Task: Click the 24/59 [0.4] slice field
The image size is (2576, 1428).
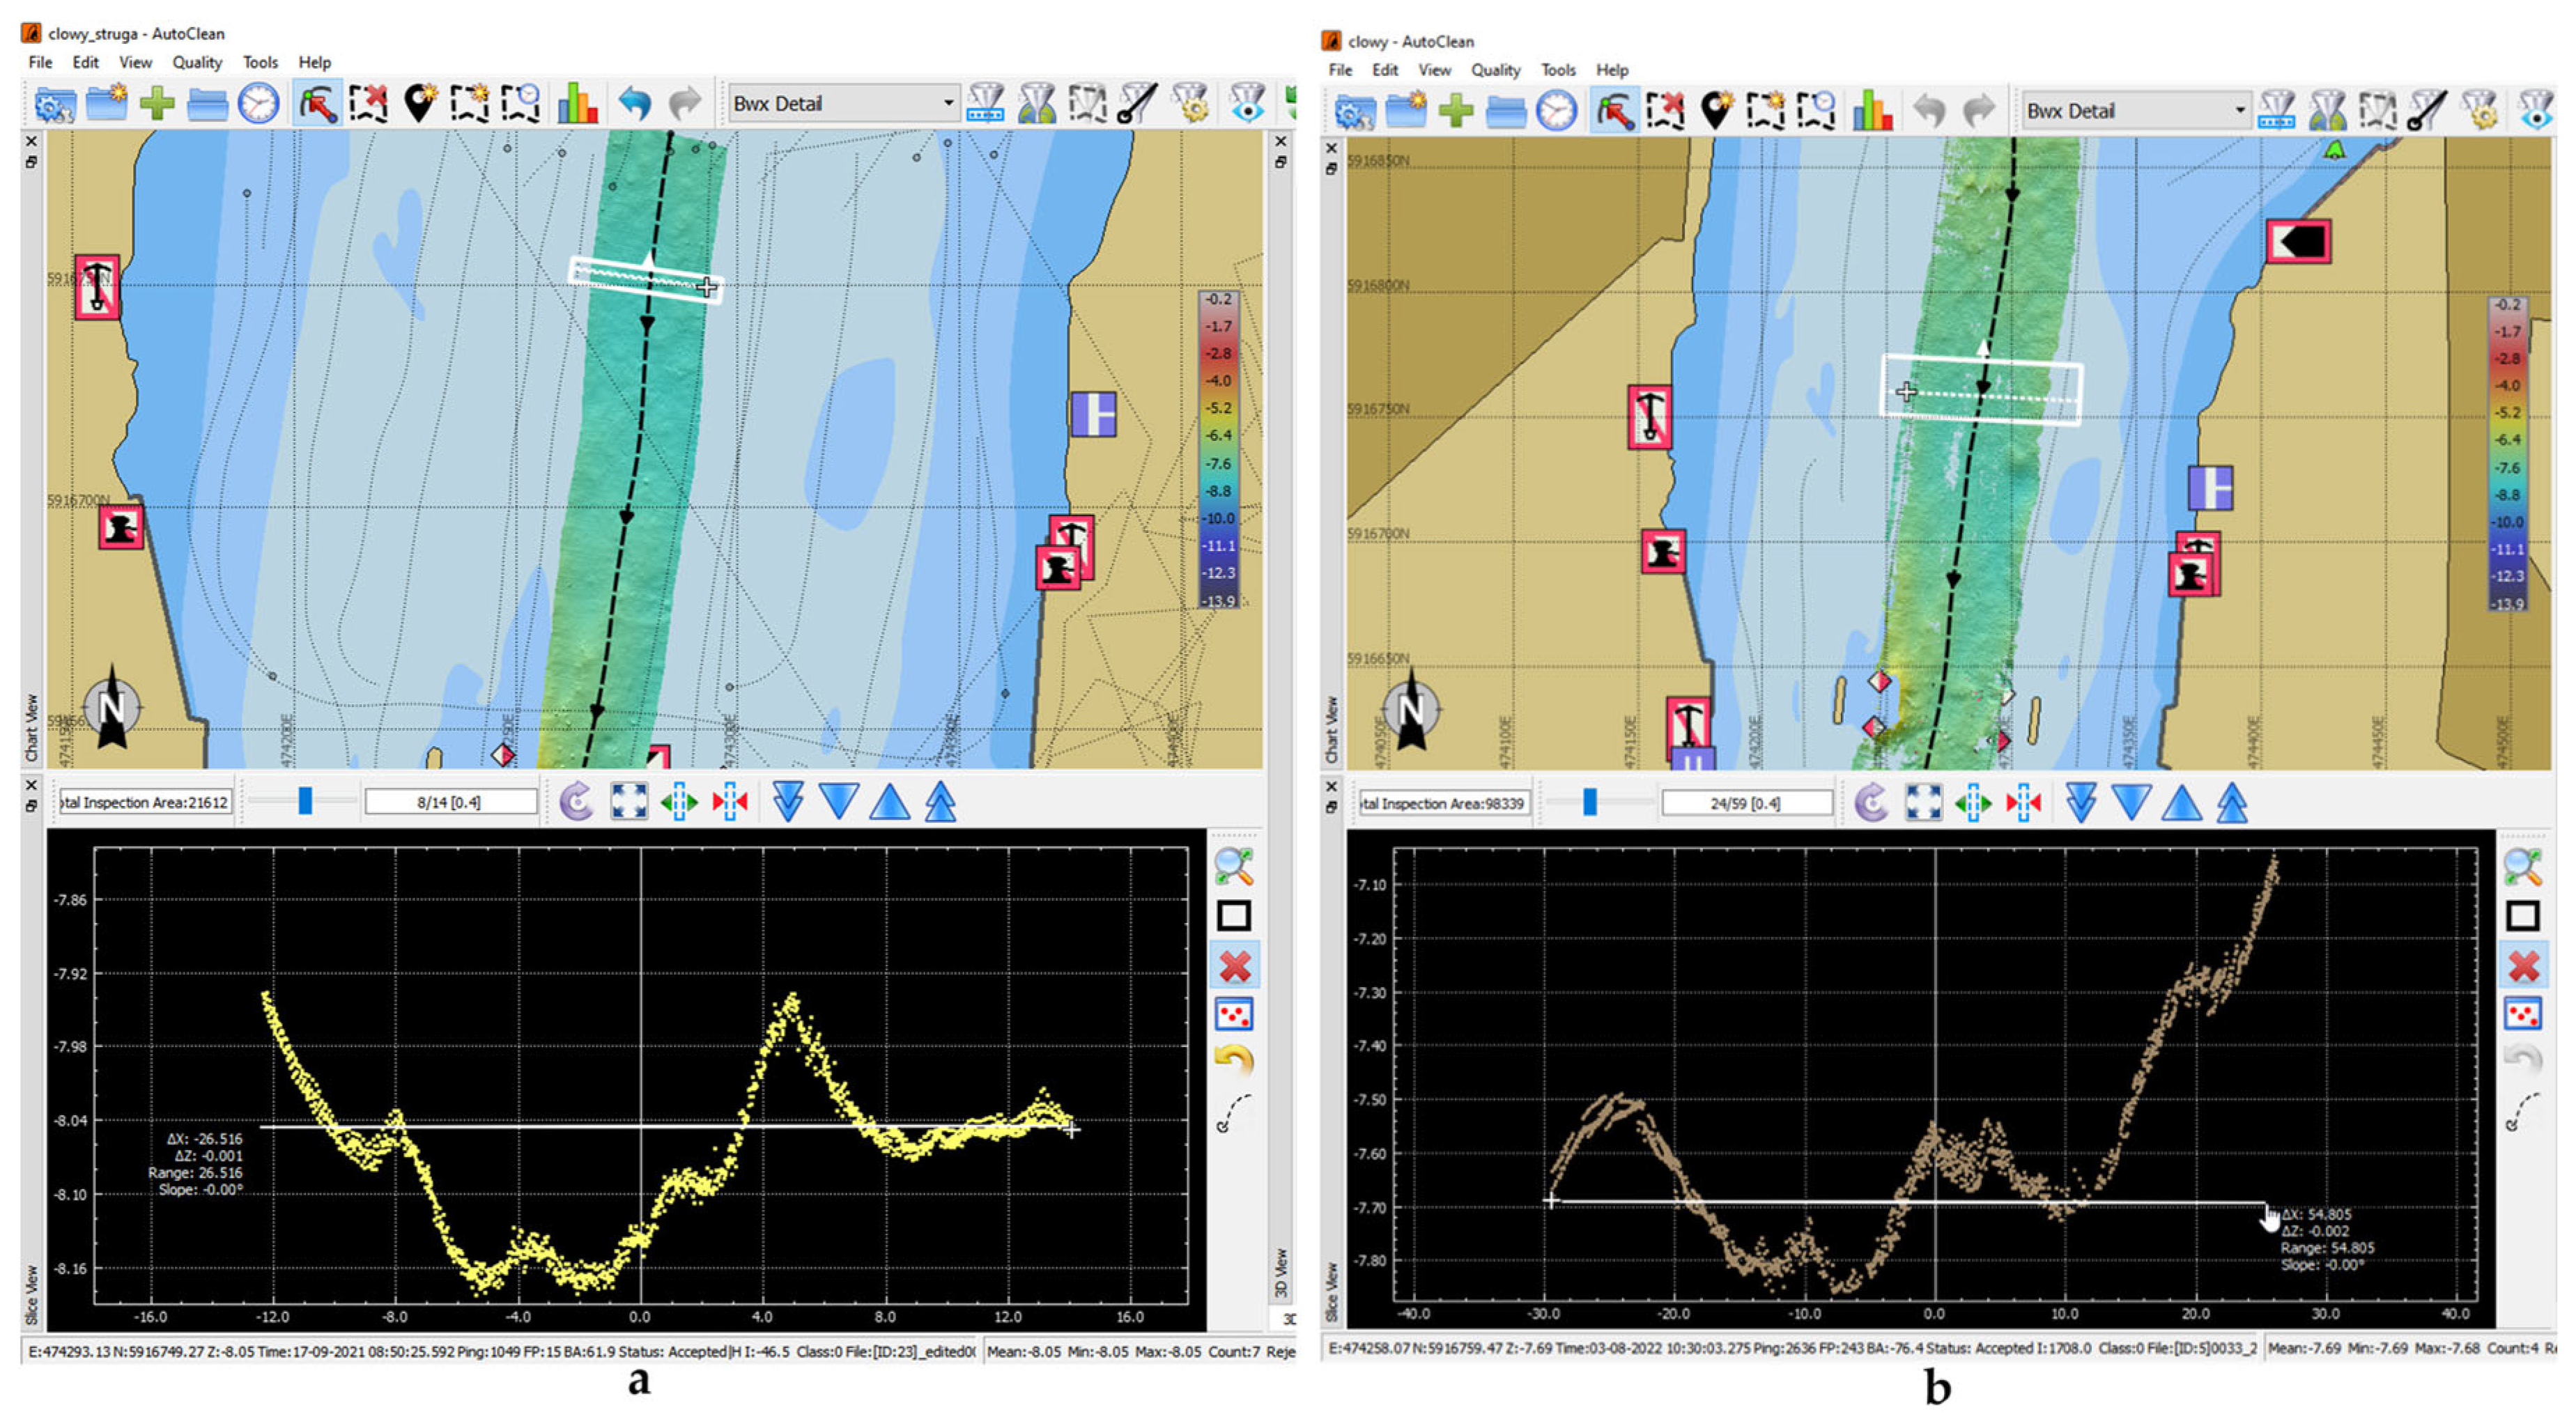Action: pos(1745,803)
